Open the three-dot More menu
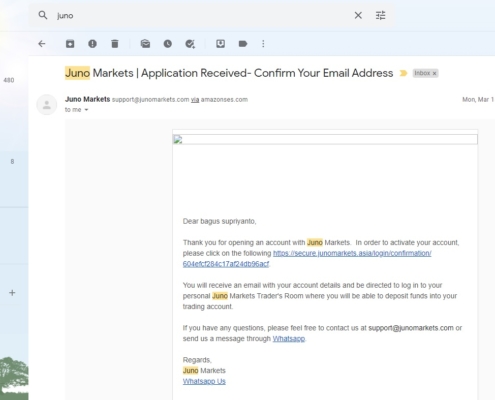This screenshot has width=495, height=400. [263, 44]
